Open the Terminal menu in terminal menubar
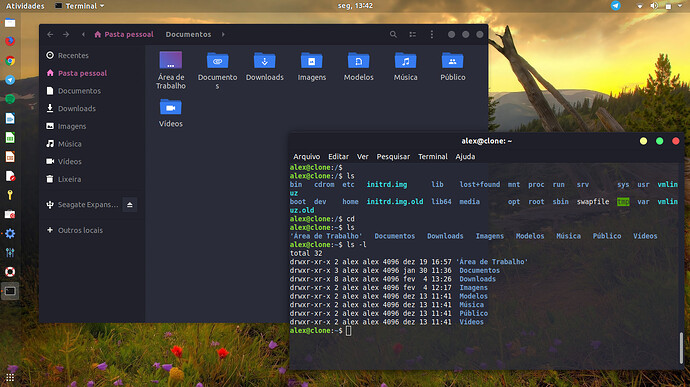The height and width of the screenshot is (387, 690). point(433,156)
